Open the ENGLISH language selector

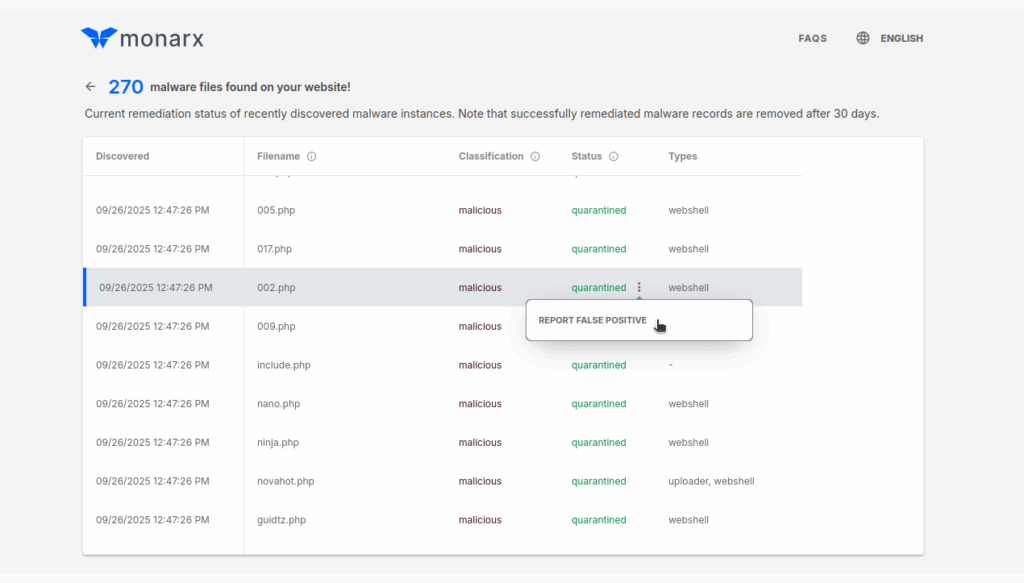[901, 38]
